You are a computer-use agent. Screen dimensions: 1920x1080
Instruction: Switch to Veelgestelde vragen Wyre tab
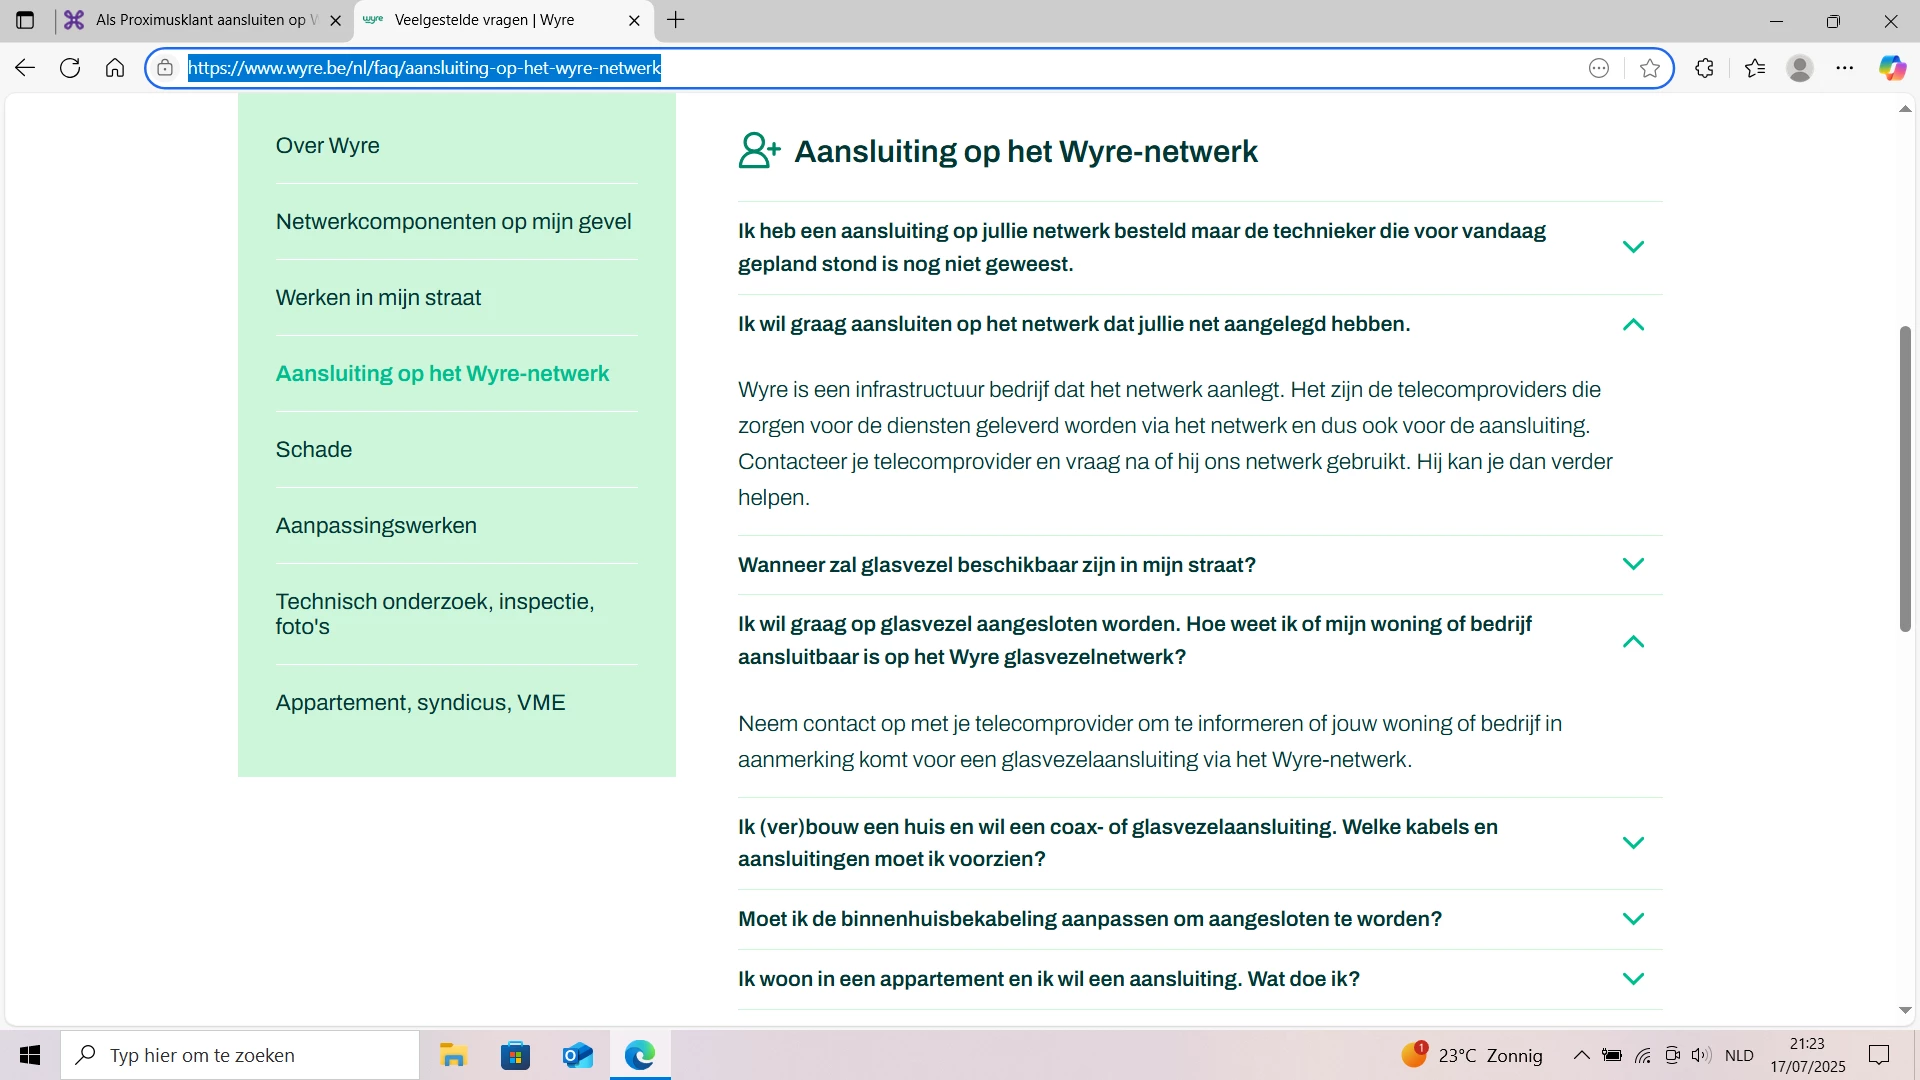(x=503, y=20)
